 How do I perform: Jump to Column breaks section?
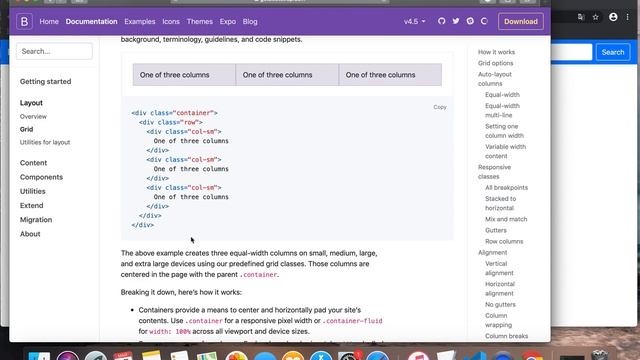507,336
